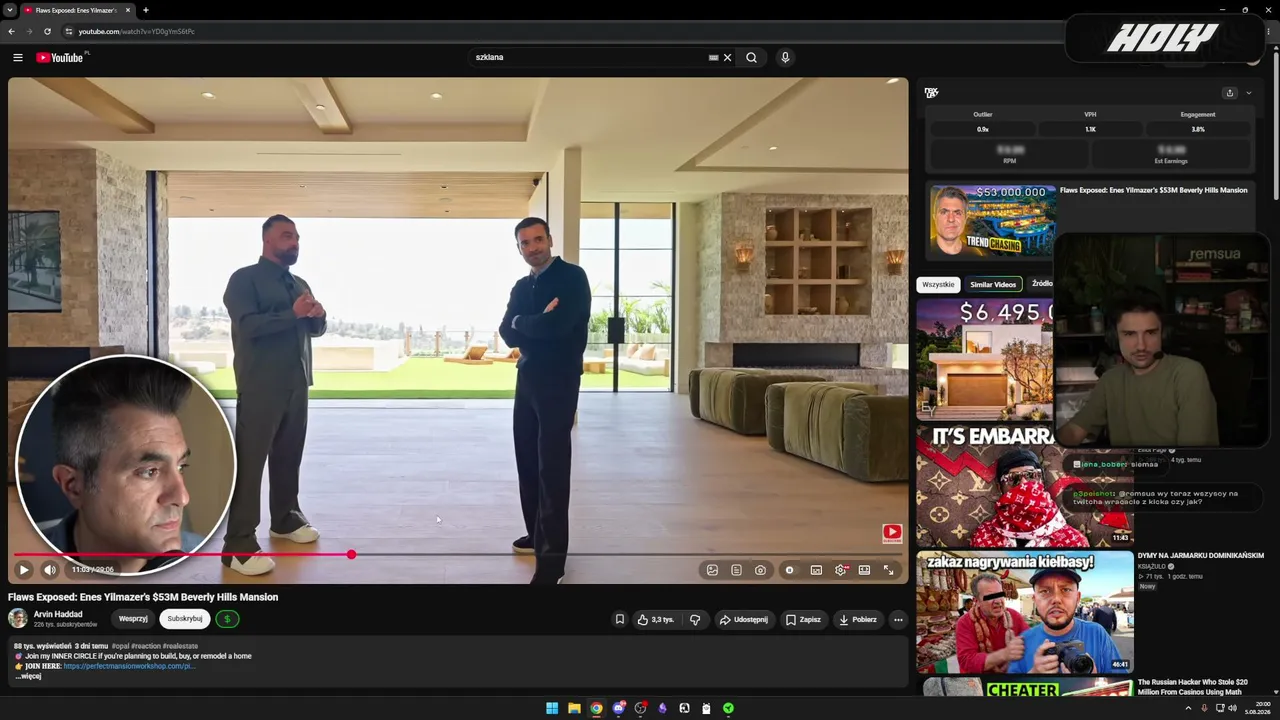Click the Engagement value 3.8%
The height and width of the screenshot is (720, 1280).
click(x=1198, y=129)
